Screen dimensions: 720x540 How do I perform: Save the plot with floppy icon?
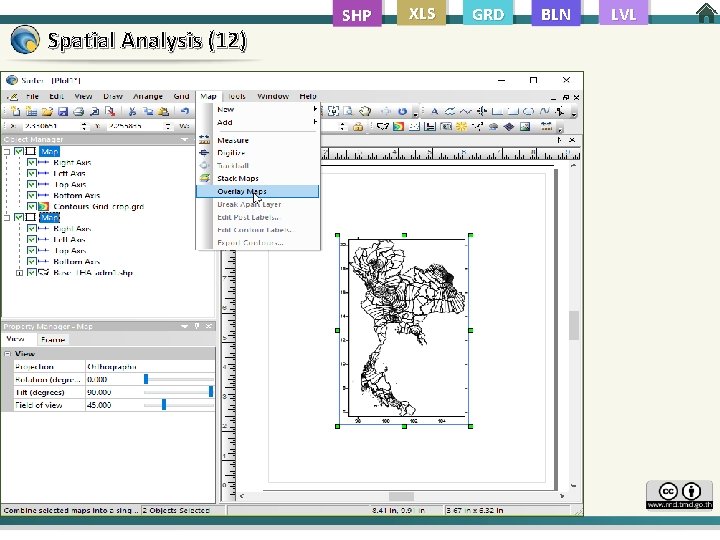[x=63, y=112]
